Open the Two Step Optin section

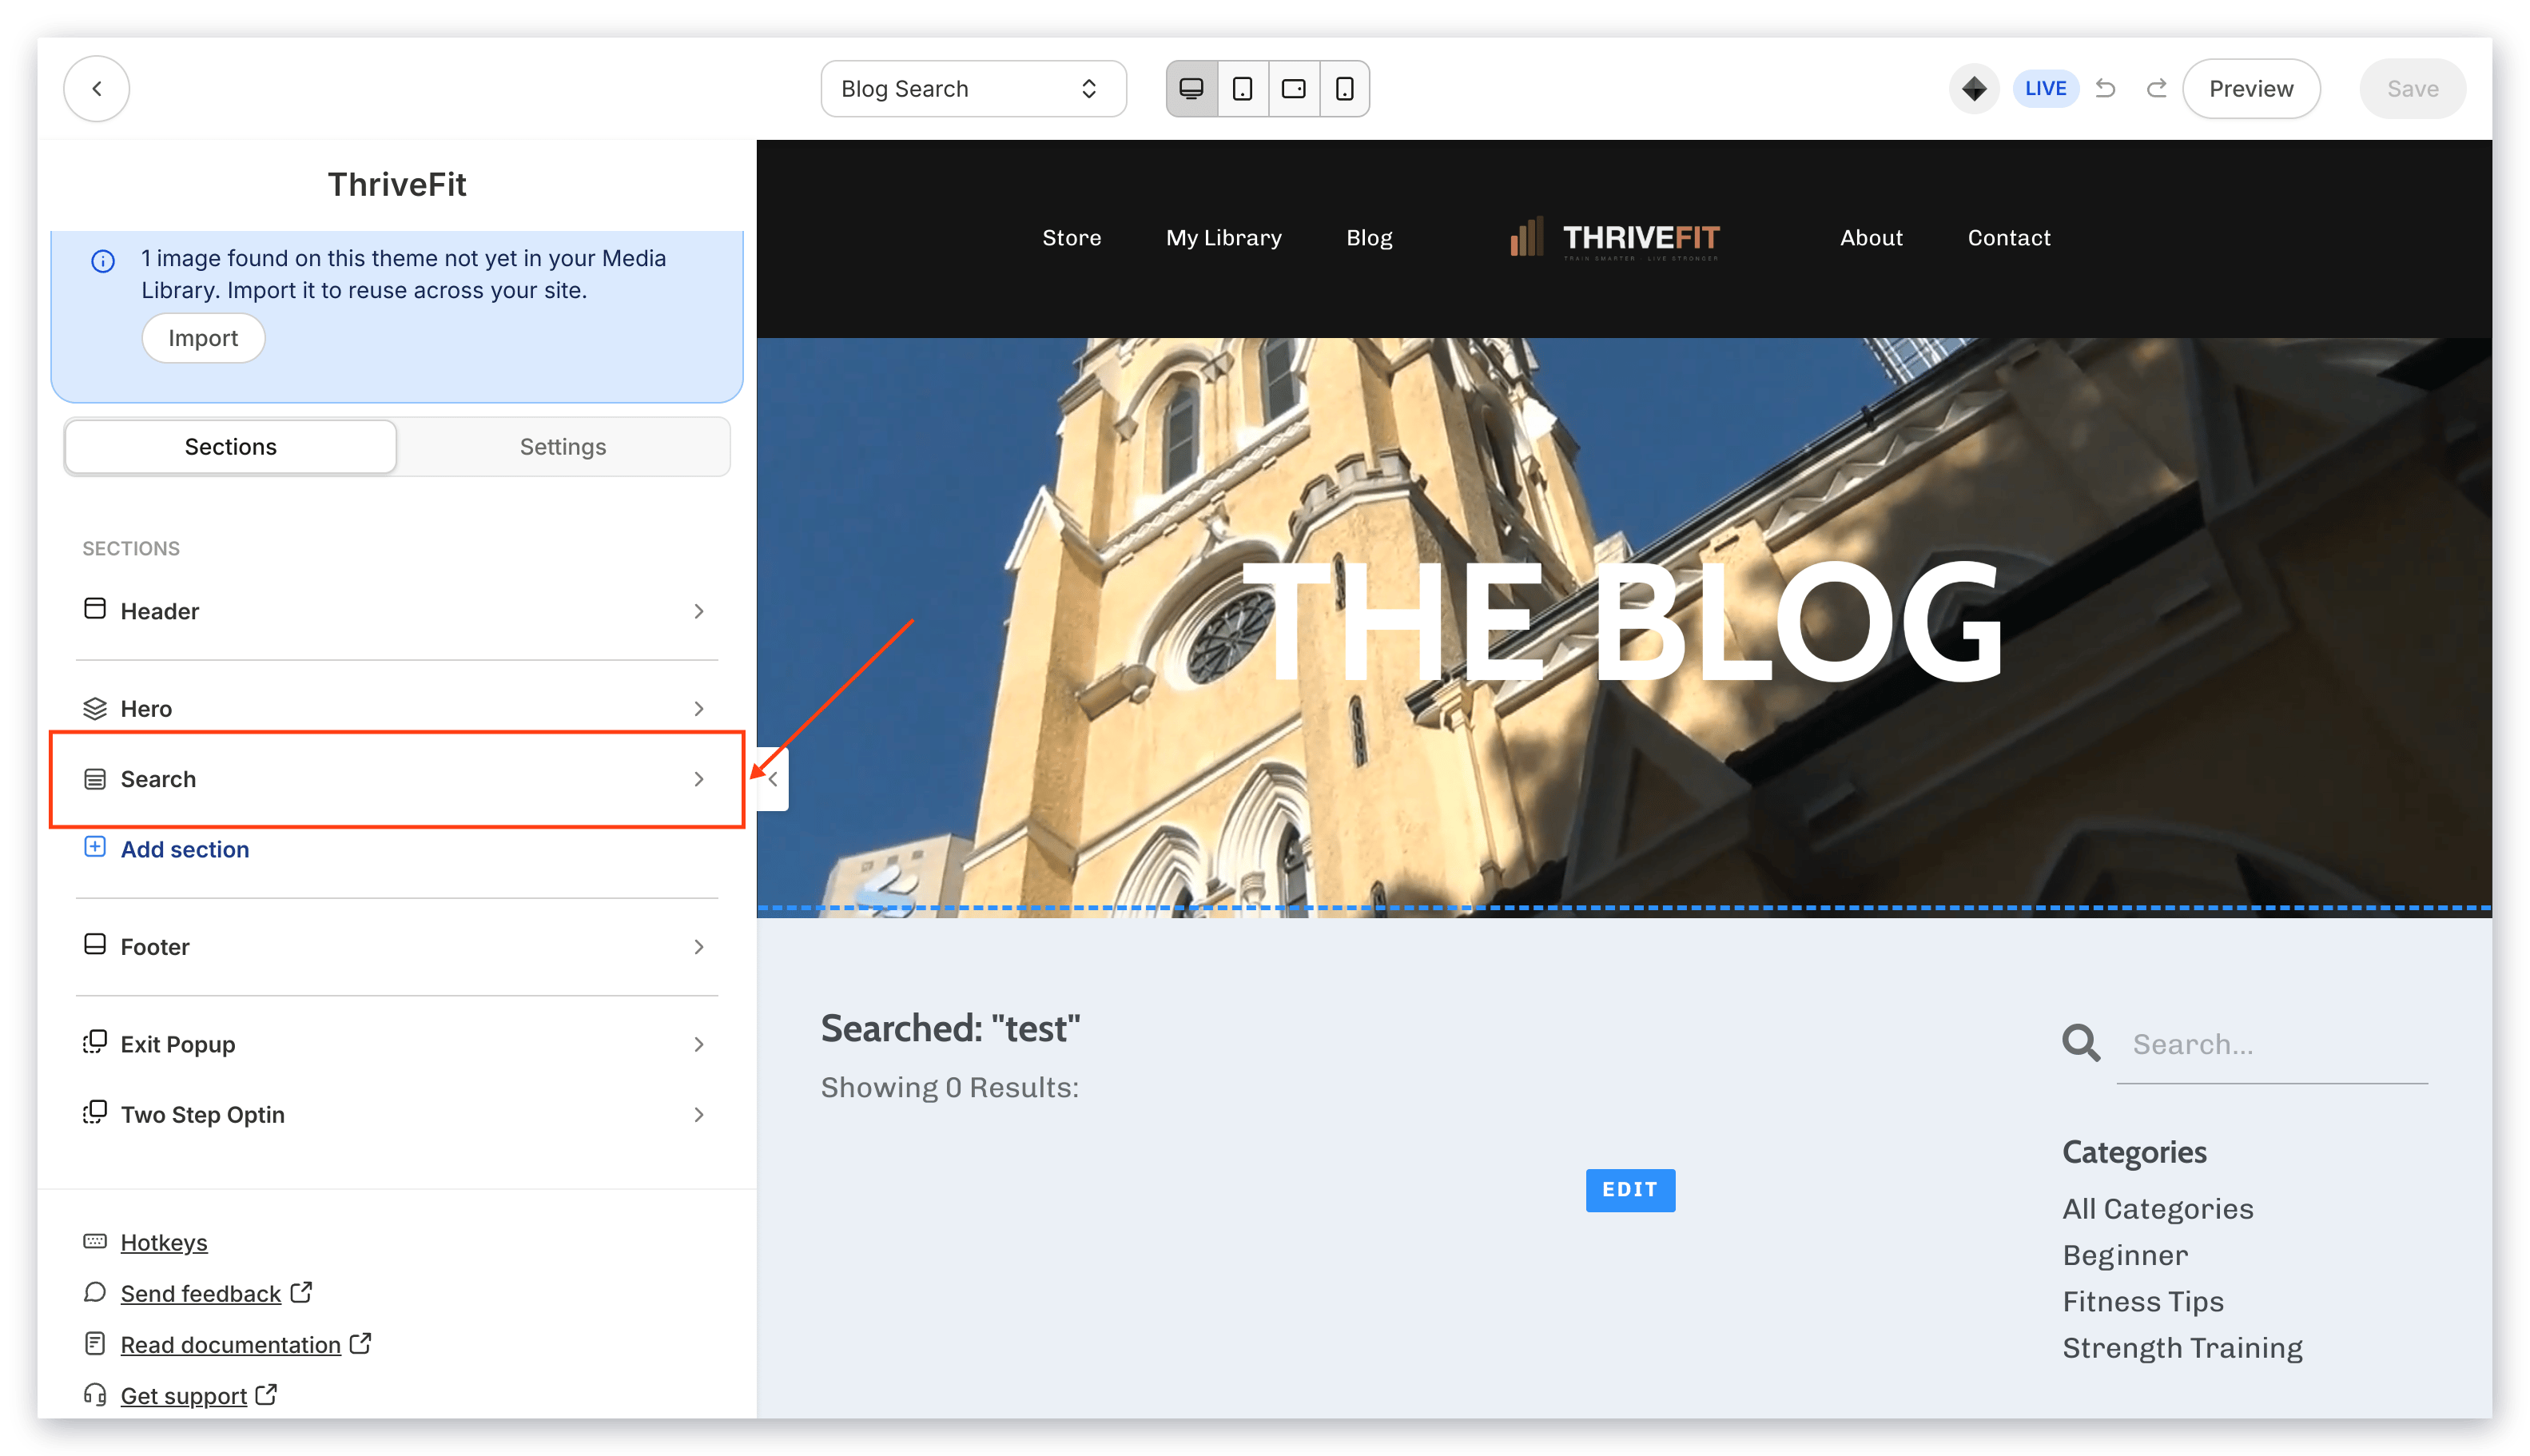[396, 1113]
